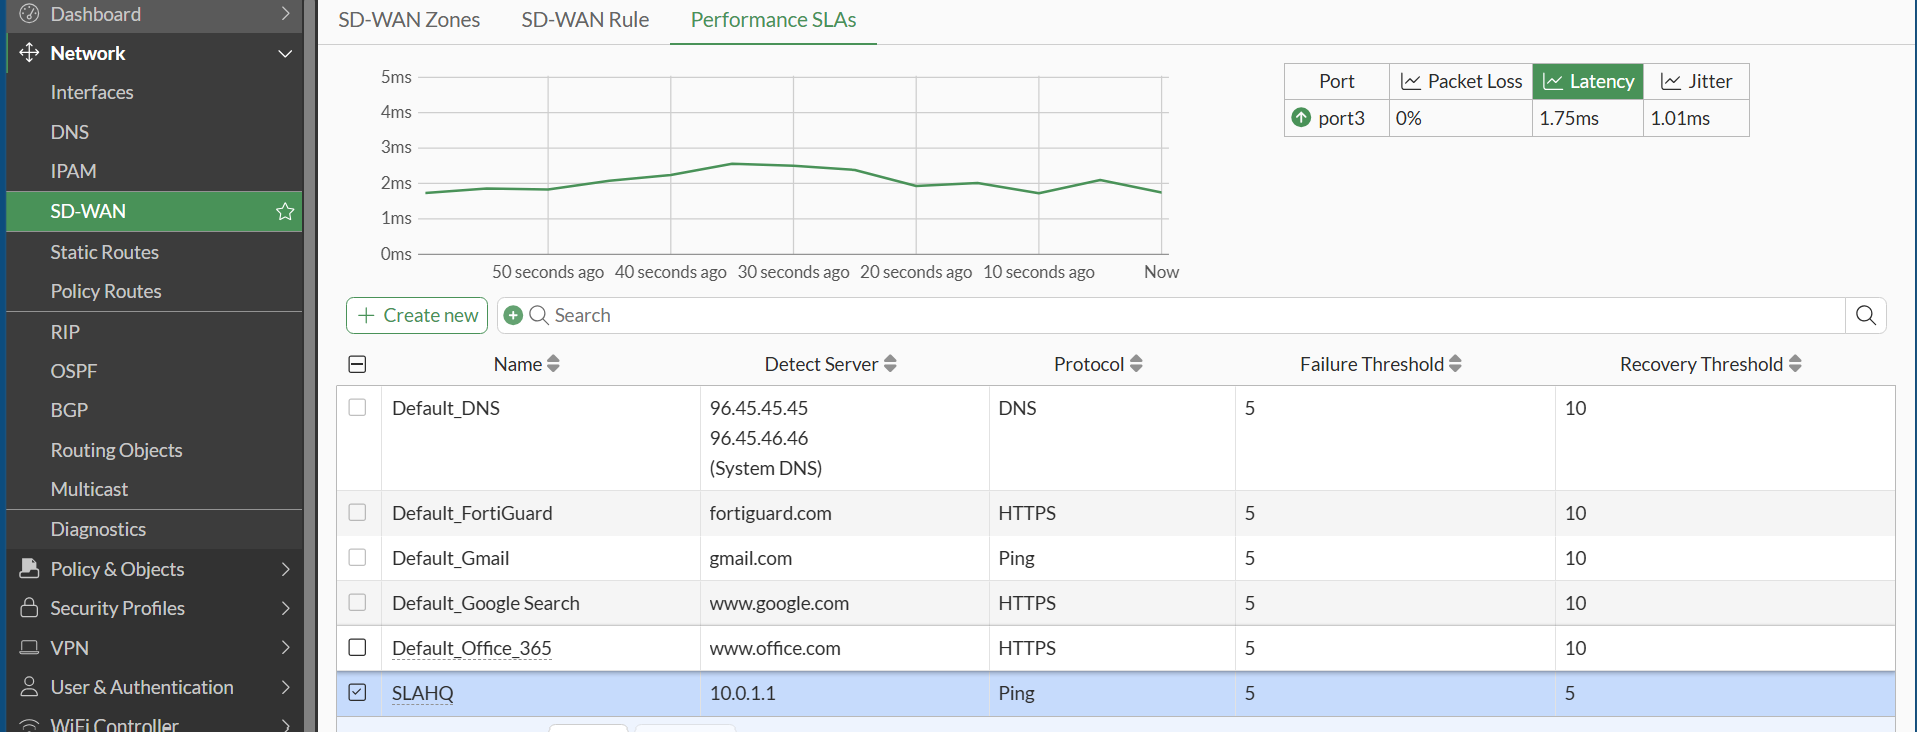The width and height of the screenshot is (1917, 732).
Task: Show Packet Loss graph column
Action: (1461, 82)
